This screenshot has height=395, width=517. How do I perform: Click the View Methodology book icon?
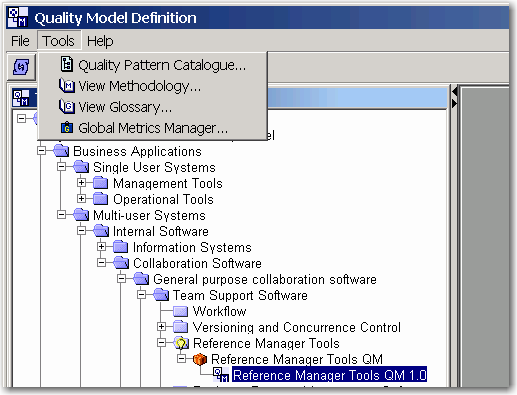pyautogui.click(x=67, y=86)
